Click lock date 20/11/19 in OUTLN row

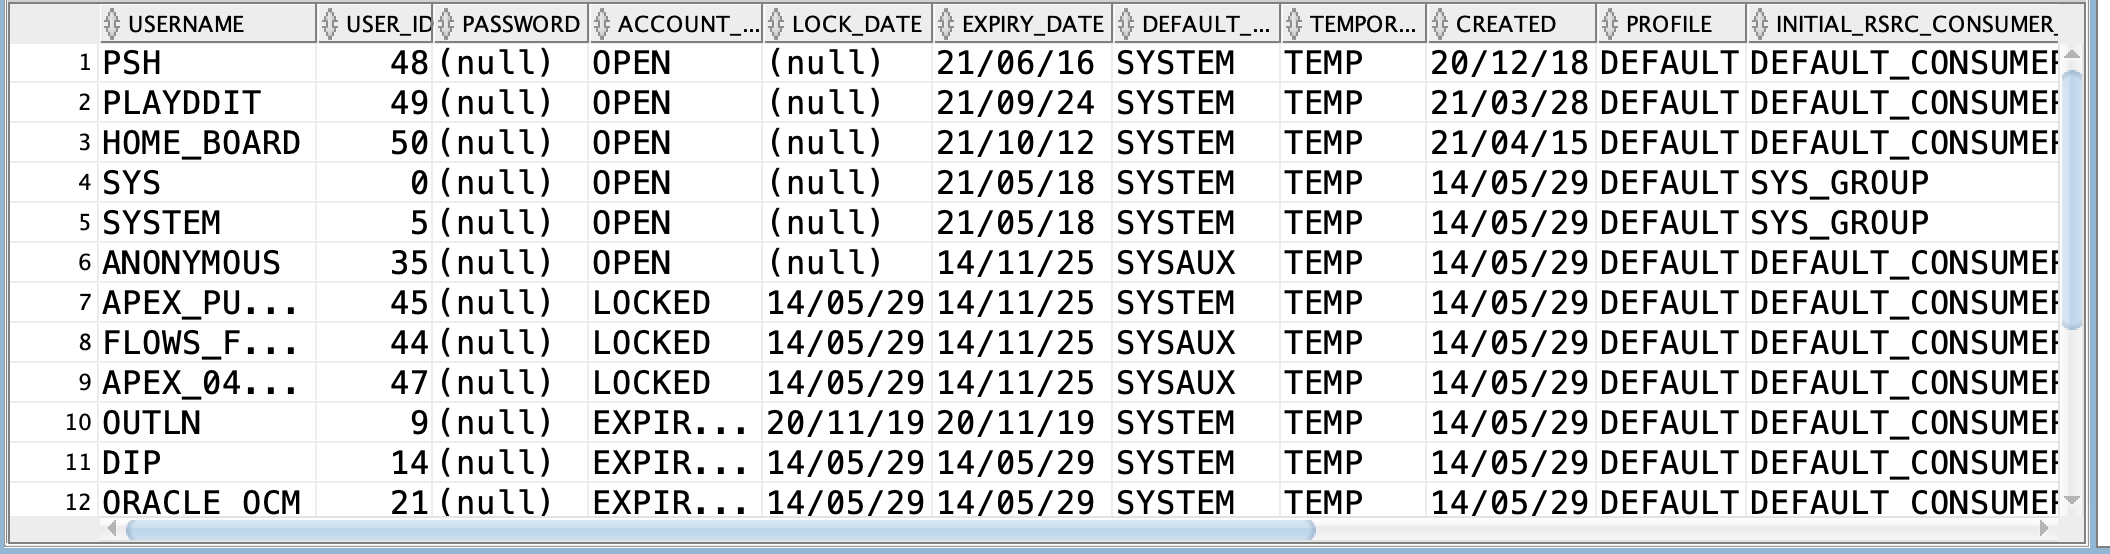(x=846, y=423)
